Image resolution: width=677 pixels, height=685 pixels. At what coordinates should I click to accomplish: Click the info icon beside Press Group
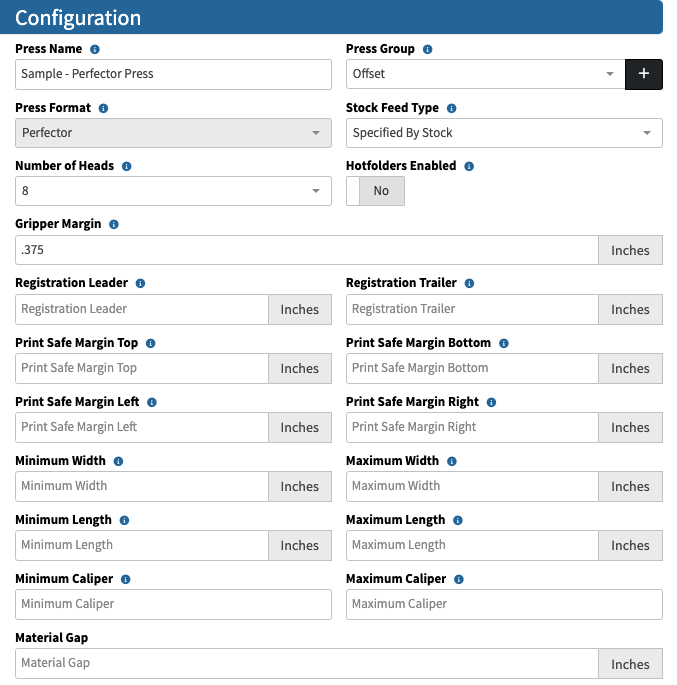[428, 49]
